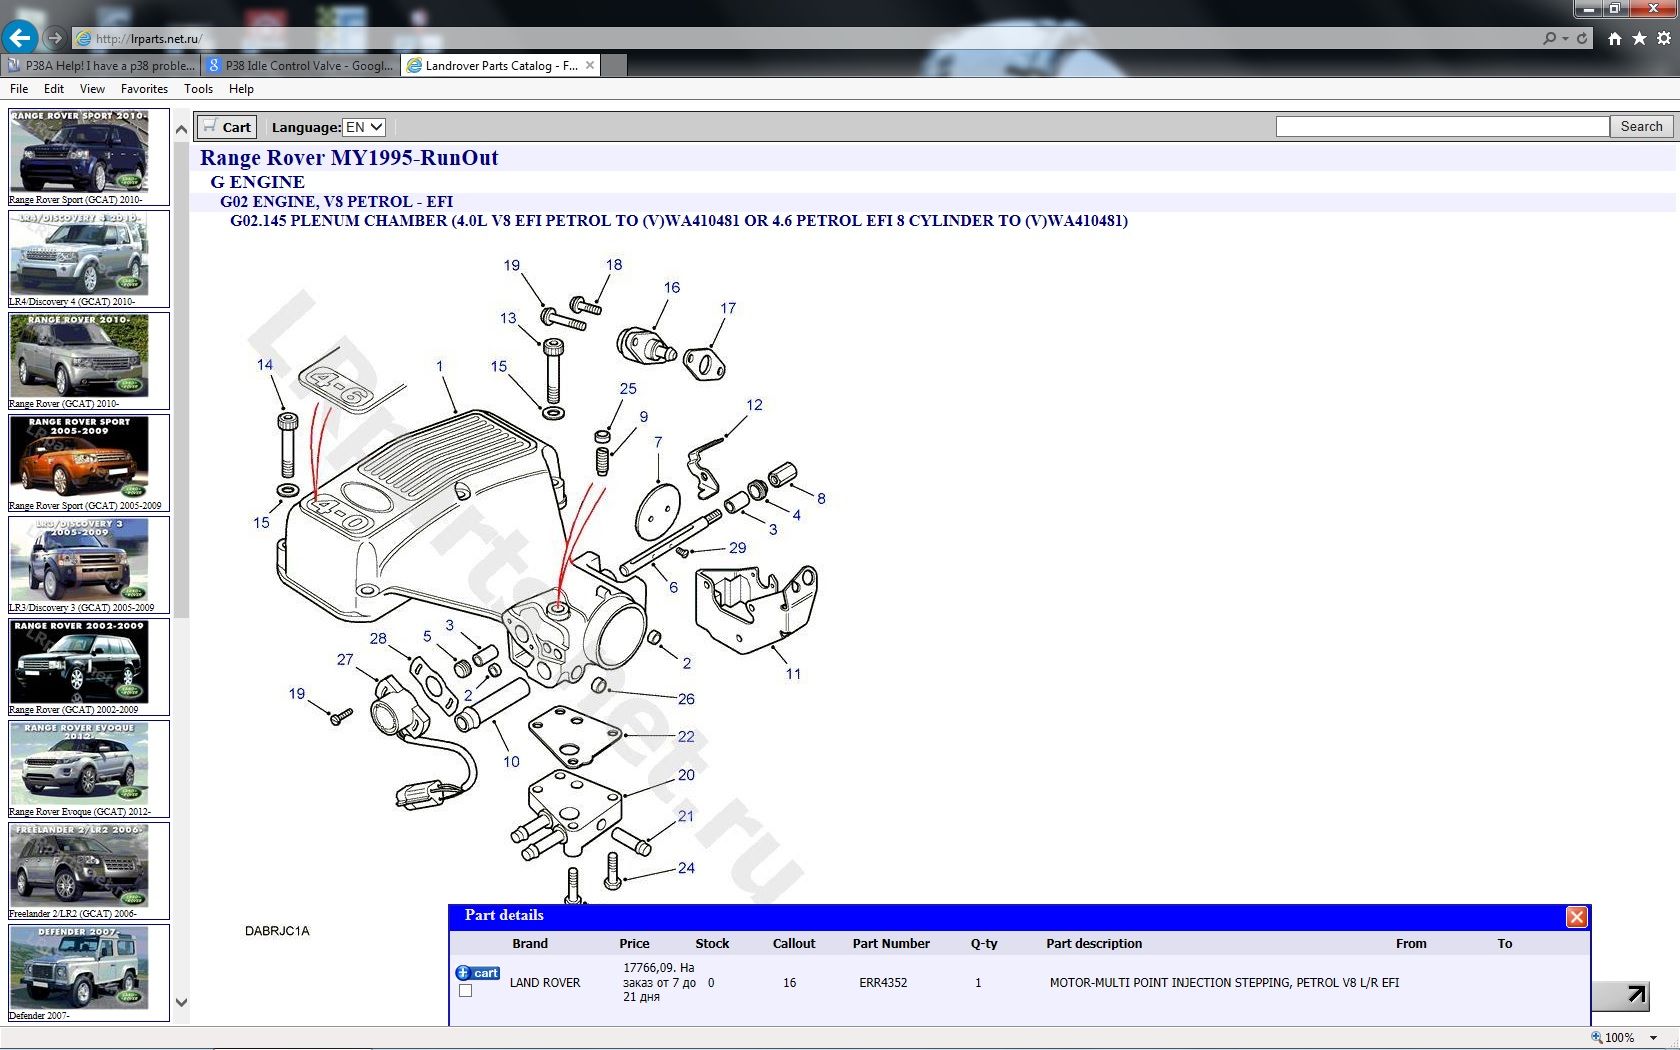Click the DABRJC1A diagram code
The image size is (1680, 1050).
[277, 931]
